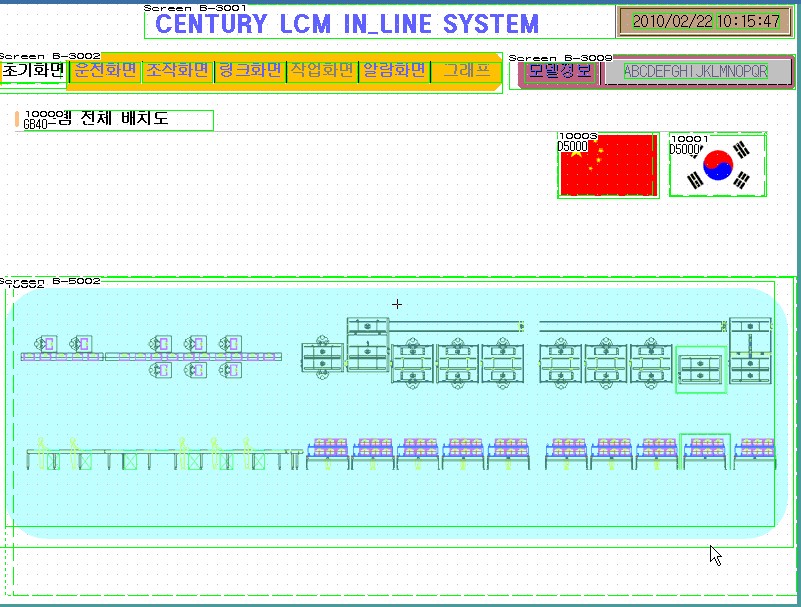The height and width of the screenshot is (607, 801).
Task: Select the 작업화면 tab
Action: click(x=322, y=71)
